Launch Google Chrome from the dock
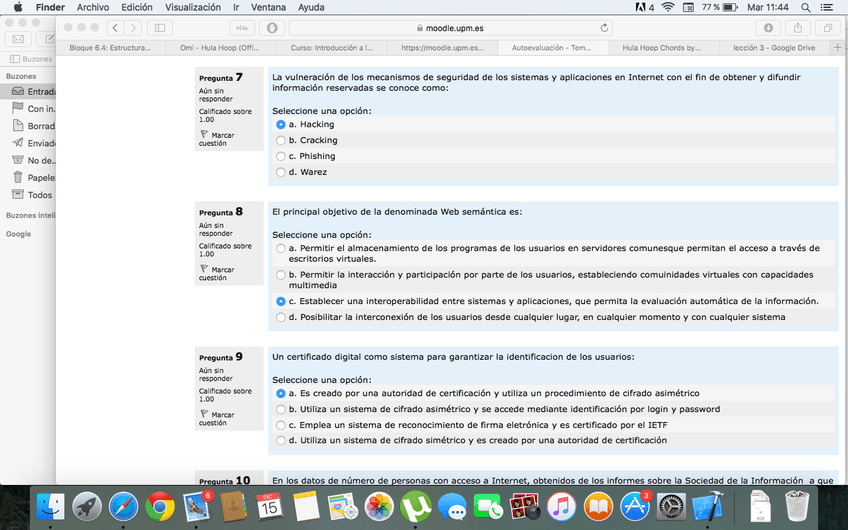 (x=159, y=506)
